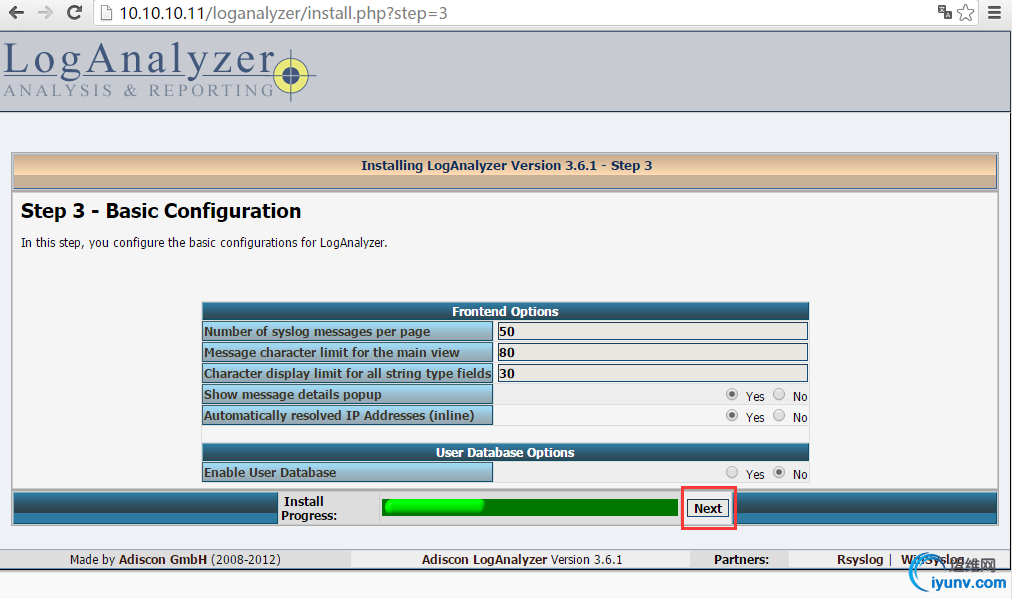Open the Adiscon GmbH link
1012x599 pixels.
point(163,560)
